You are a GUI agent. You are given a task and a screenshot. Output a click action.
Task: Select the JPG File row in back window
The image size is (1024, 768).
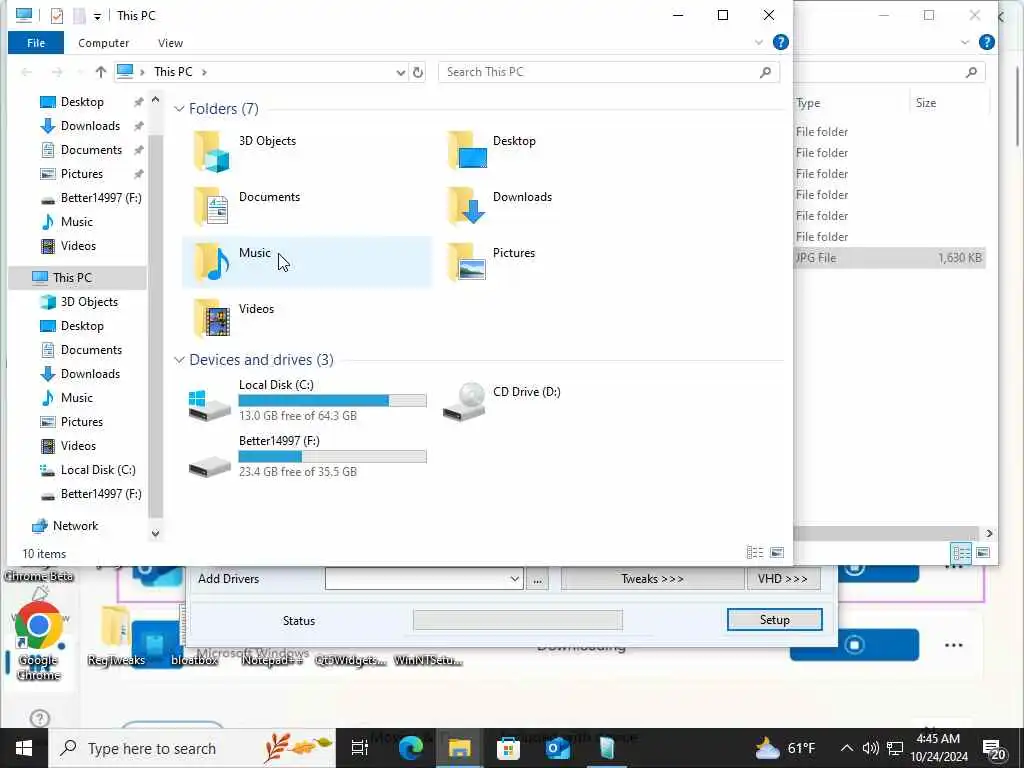point(889,258)
